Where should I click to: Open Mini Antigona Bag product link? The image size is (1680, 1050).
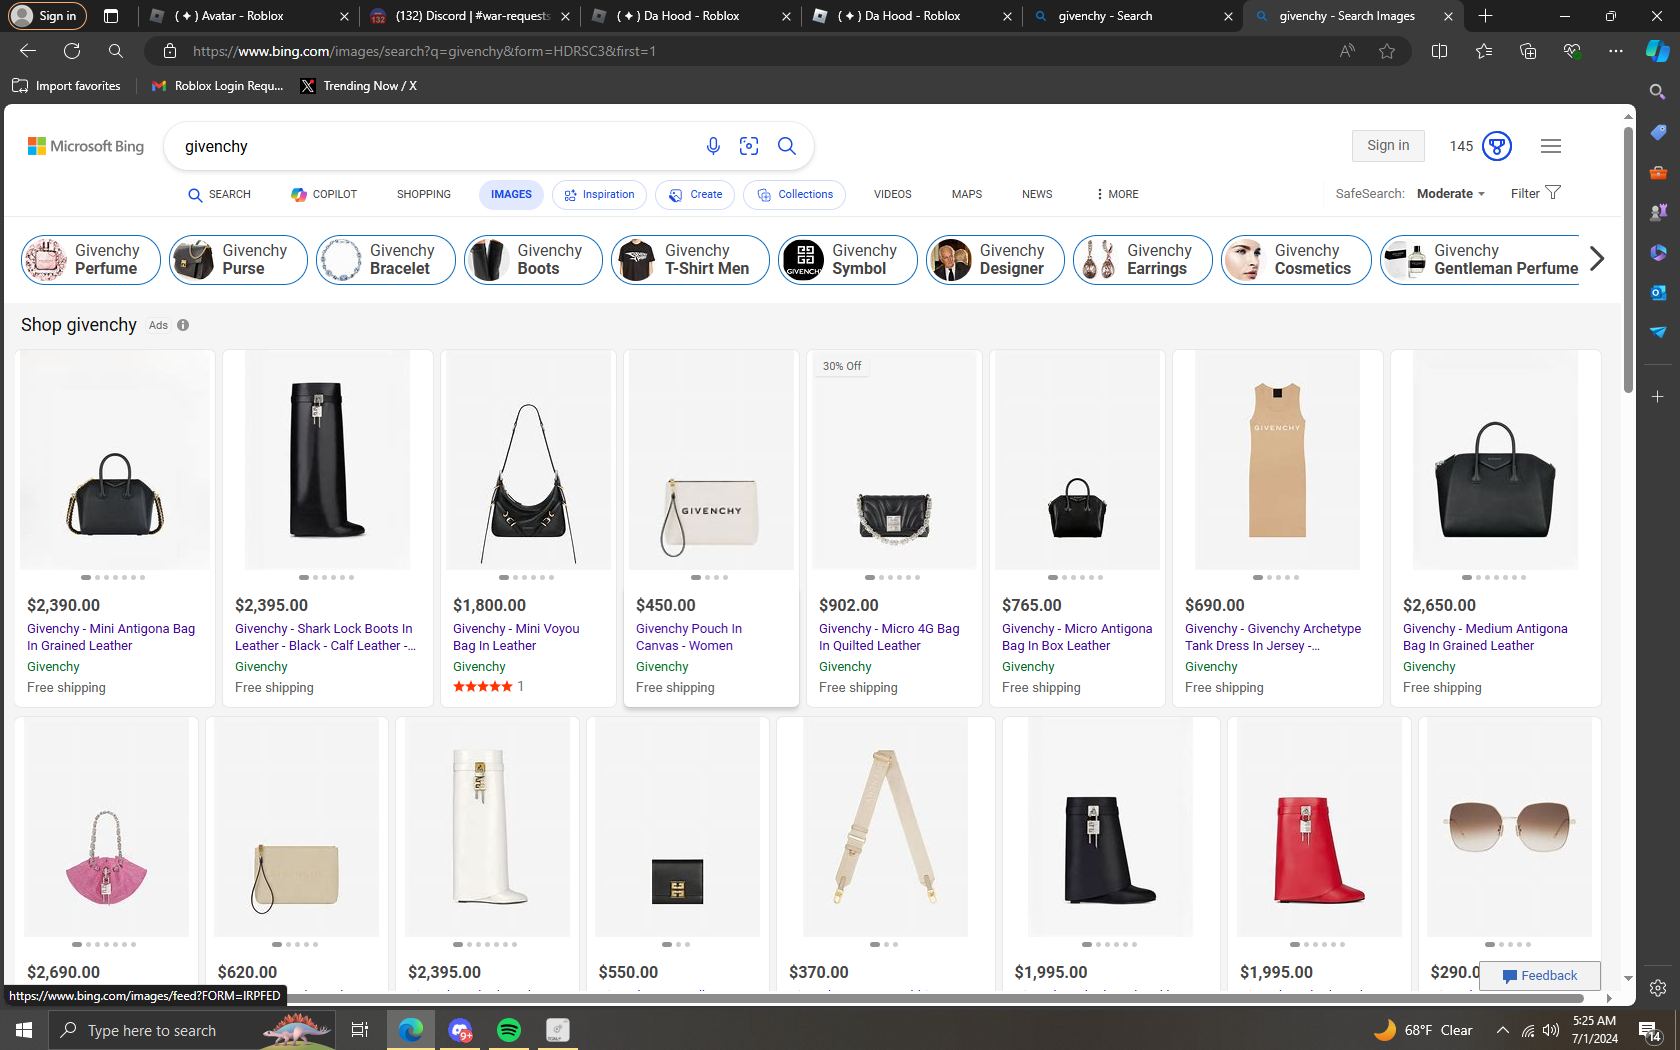click(111, 637)
